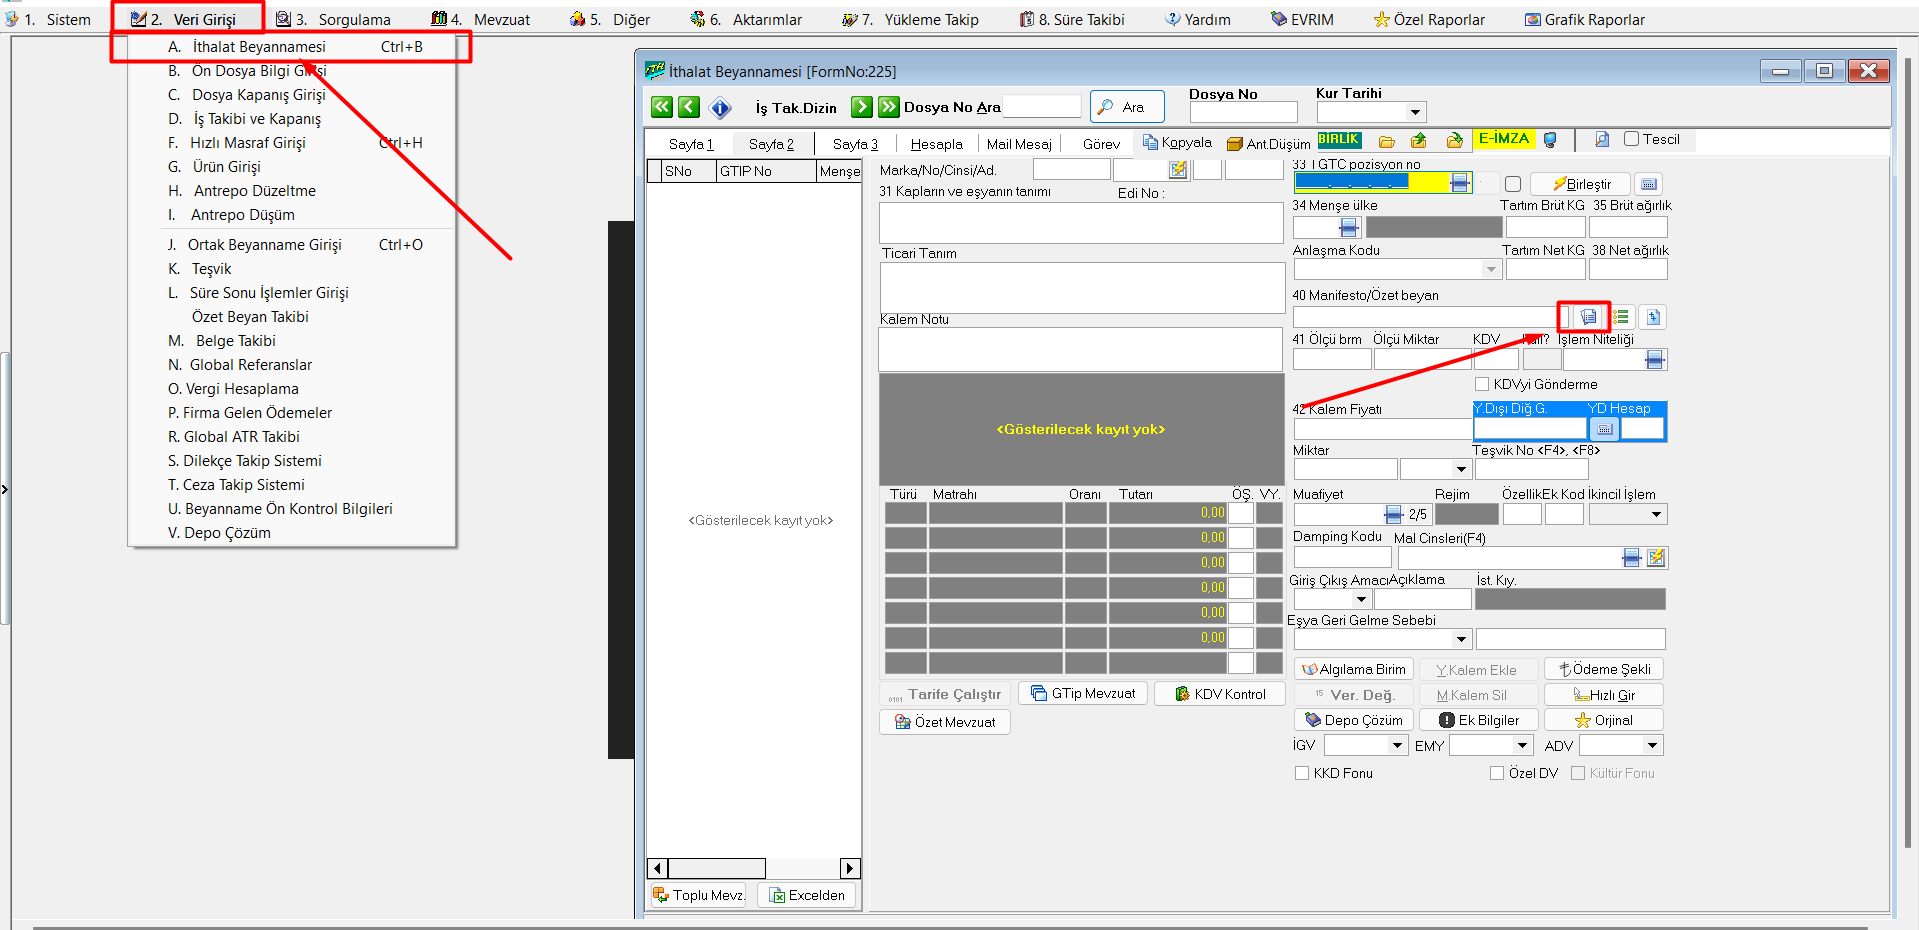The height and width of the screenshot is (930, 1919).
Task: Open GTC pozisyon no lookup icon
Action: coord(1460,183)
